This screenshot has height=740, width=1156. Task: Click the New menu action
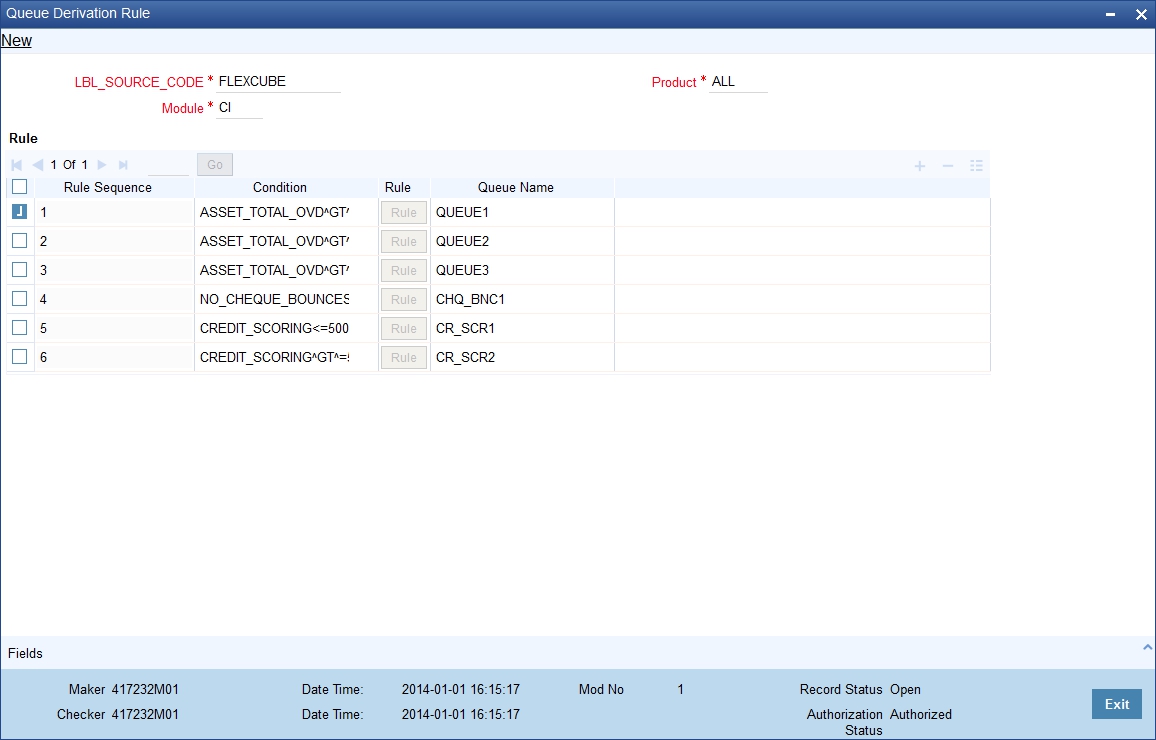click(16, 41)
